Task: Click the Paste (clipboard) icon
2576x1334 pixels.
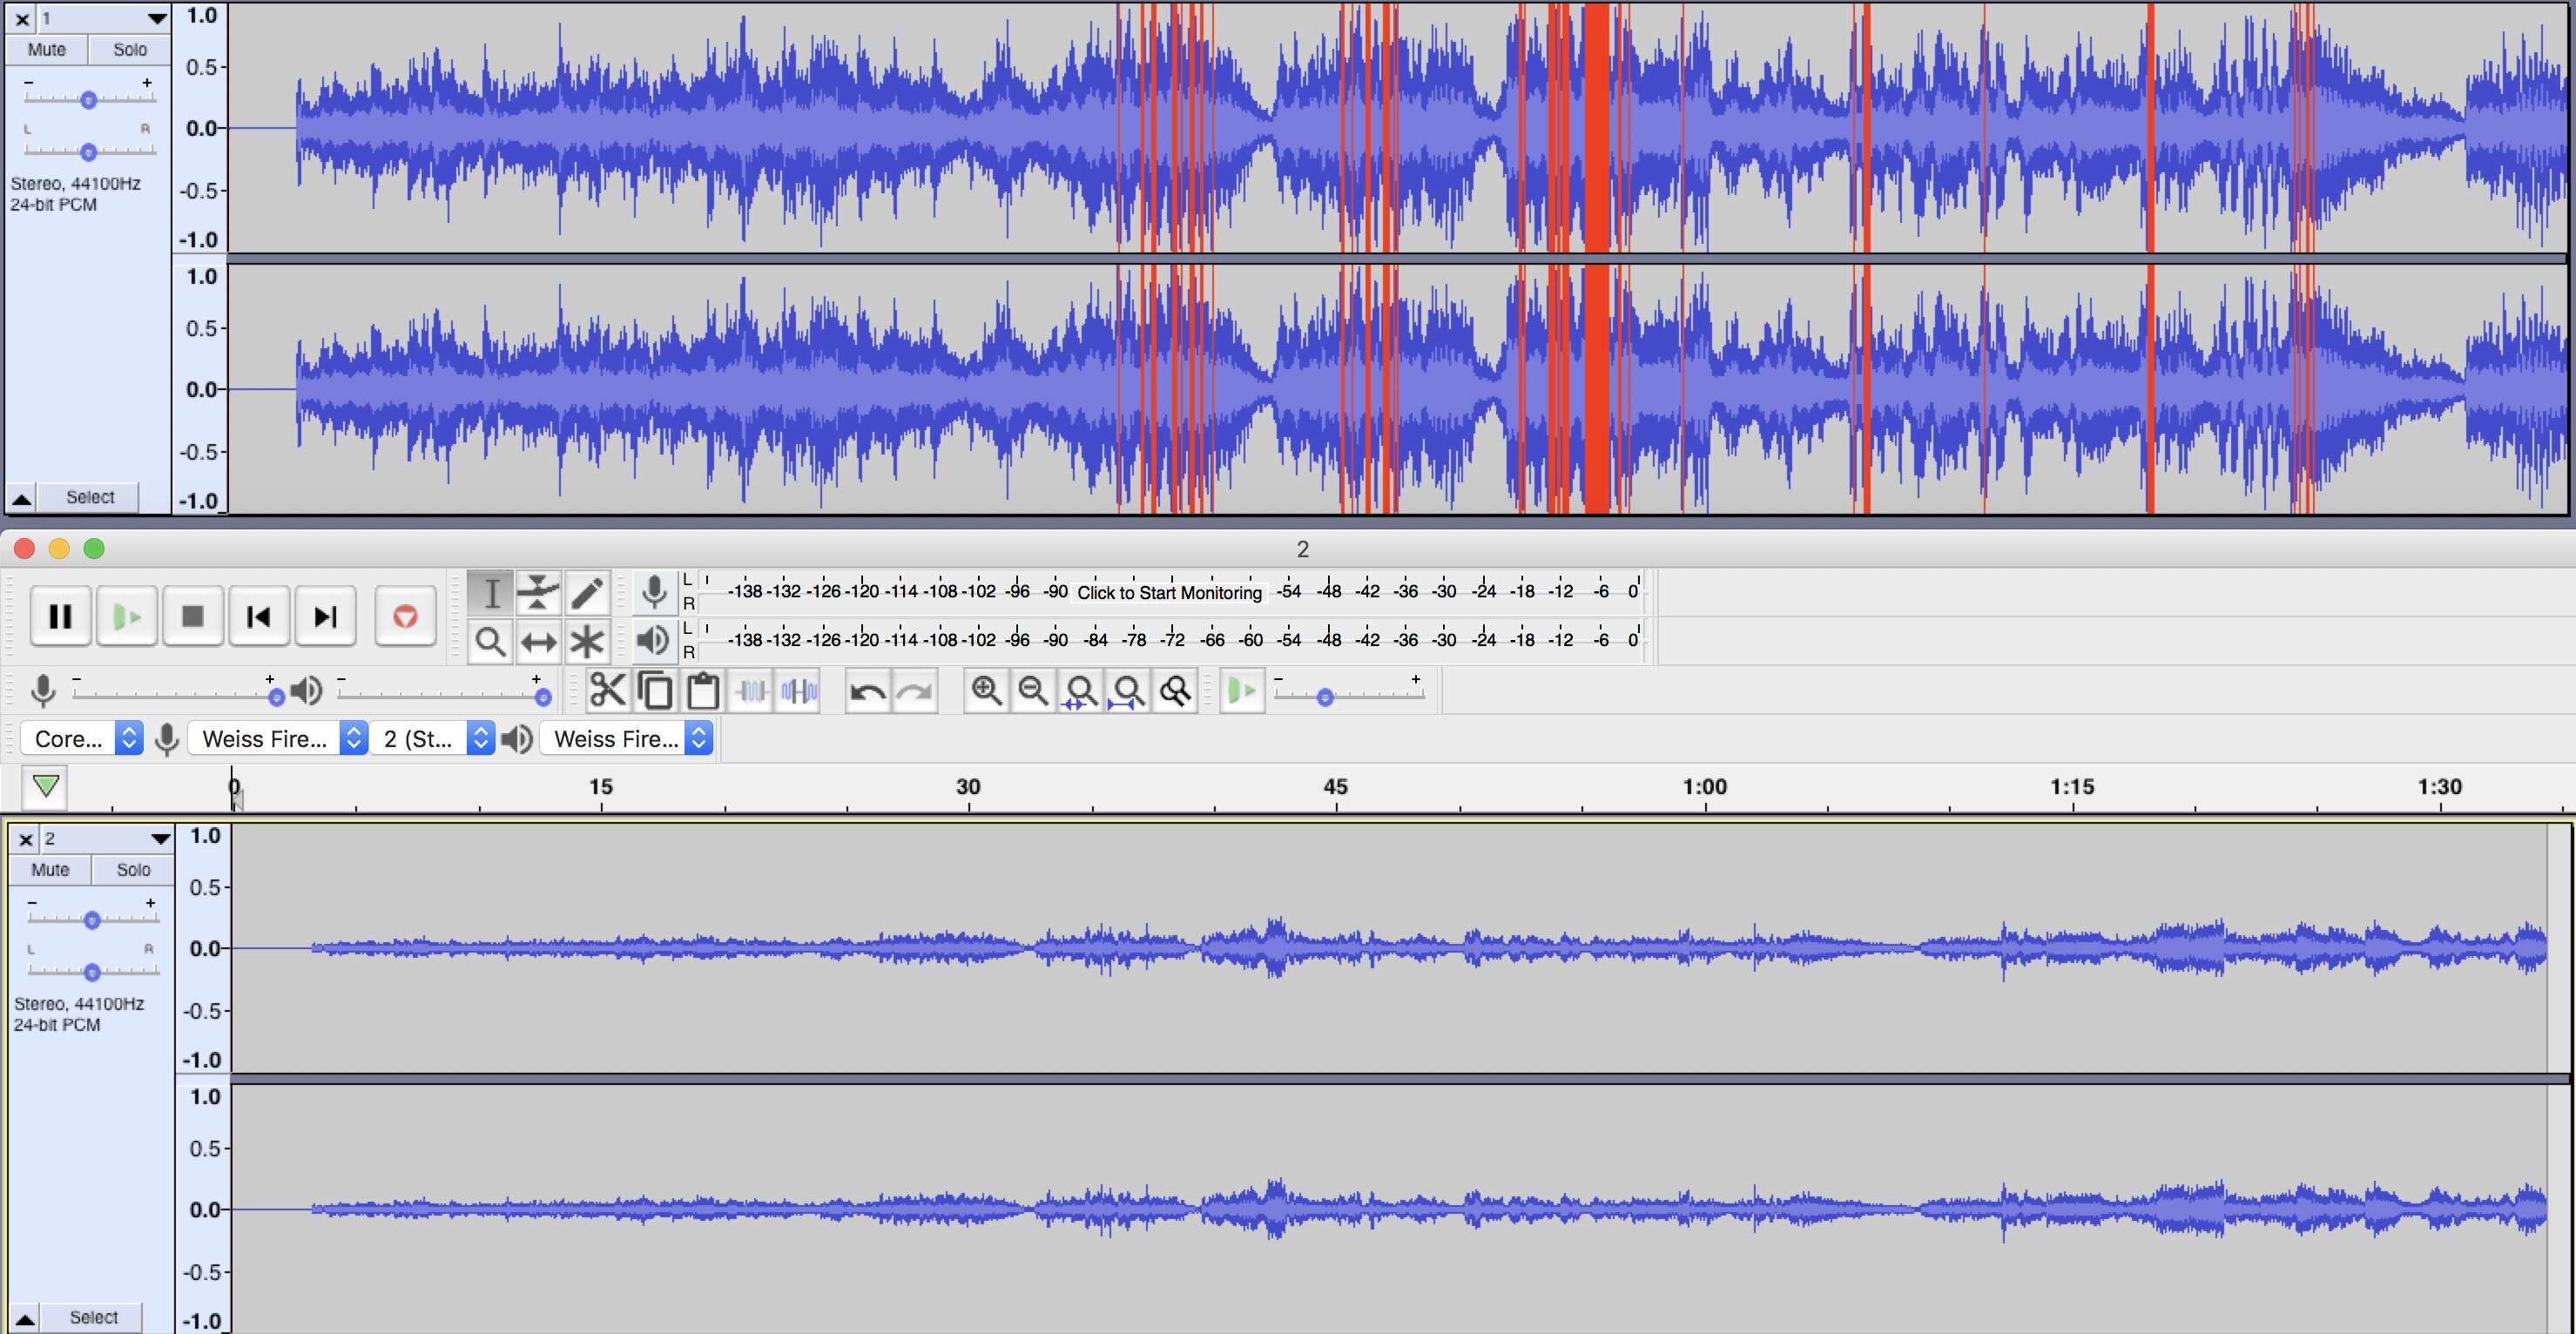Action: 703,691
